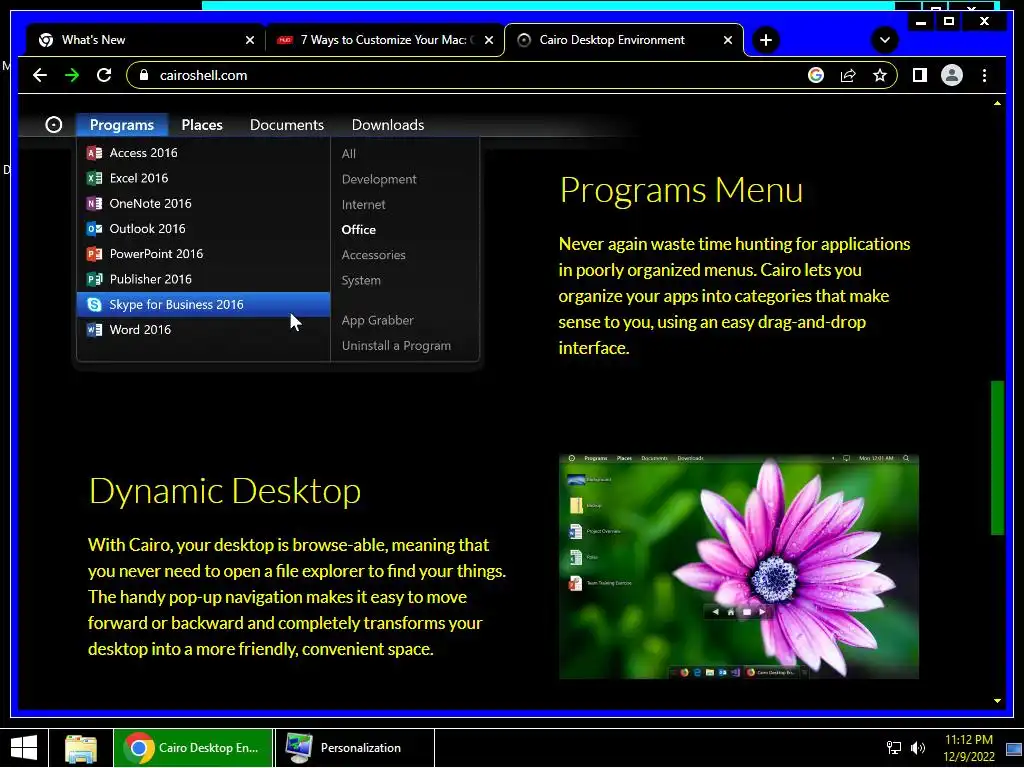The image size is (1024, 768).
Task: Click the scrollbar up arrow
Action: tap(997, 103)
